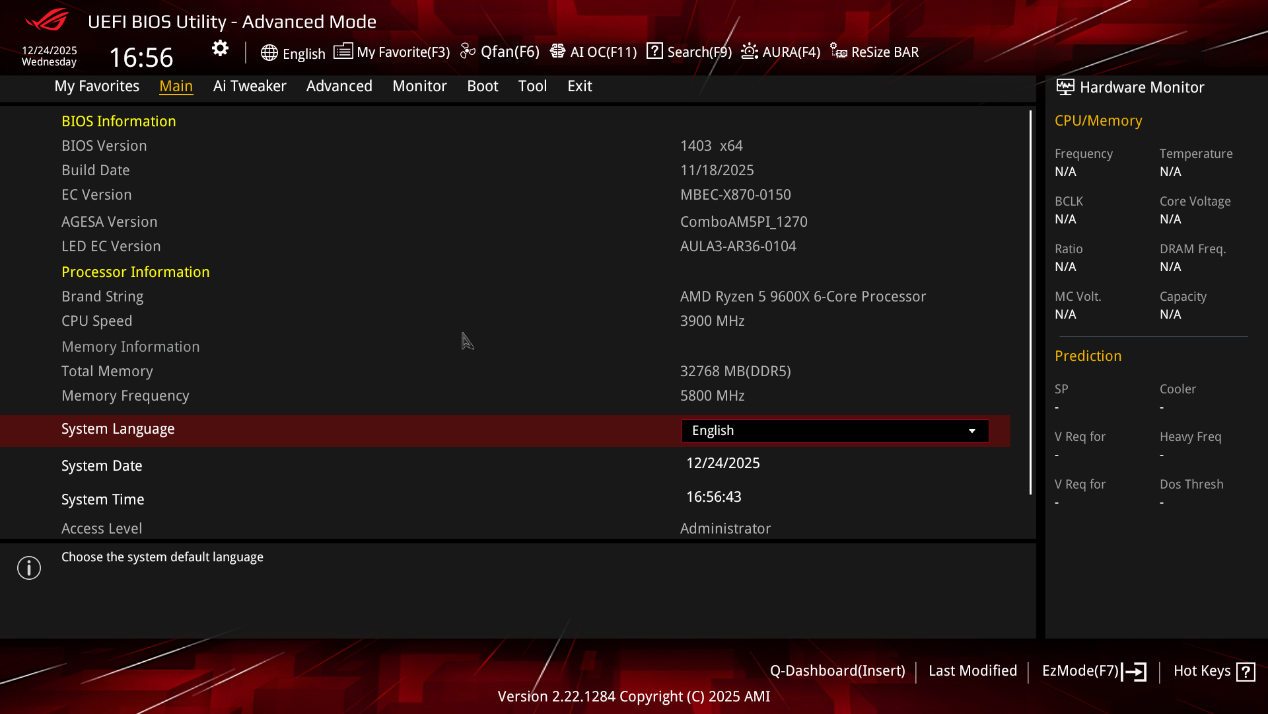The height and width of the screenshot is (714, 1268).
Task: View Last Modified settings
Action: tap(973, 671)
